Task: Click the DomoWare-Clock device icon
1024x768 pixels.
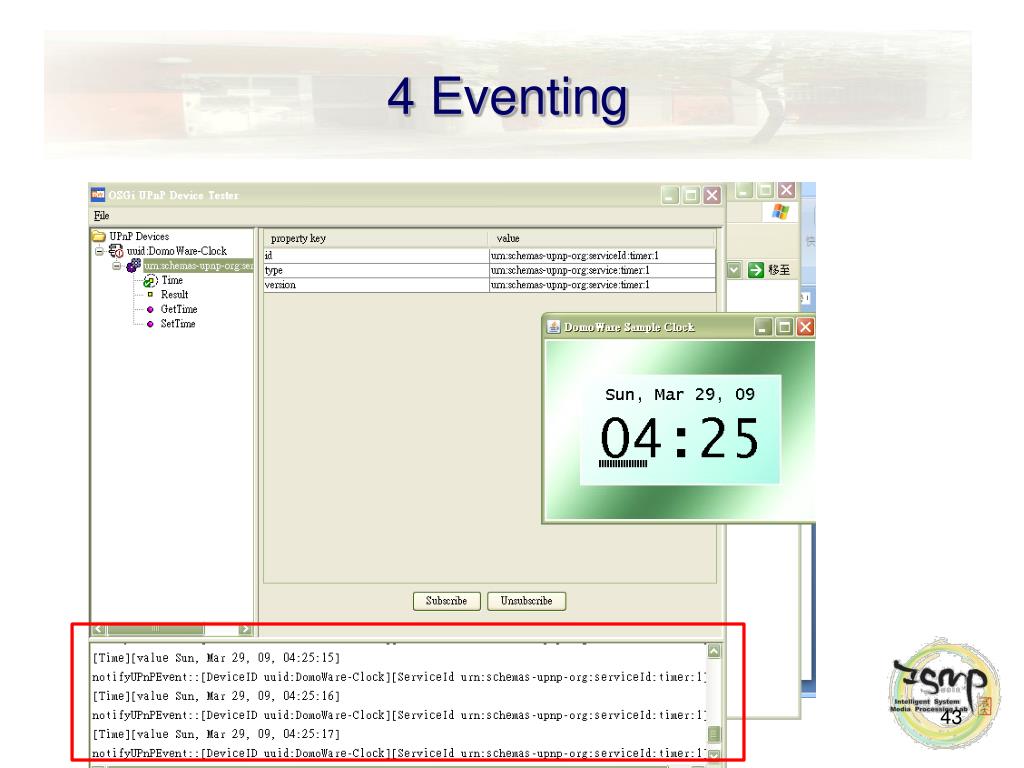Action: pos(116,251)
